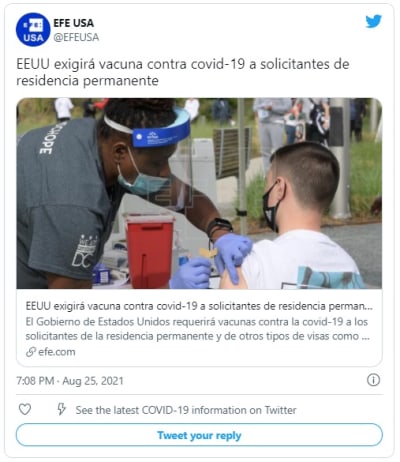Click the Aug 25, 2021 date
The width and height of the screenshot is (400, 462).
(93, 381)
